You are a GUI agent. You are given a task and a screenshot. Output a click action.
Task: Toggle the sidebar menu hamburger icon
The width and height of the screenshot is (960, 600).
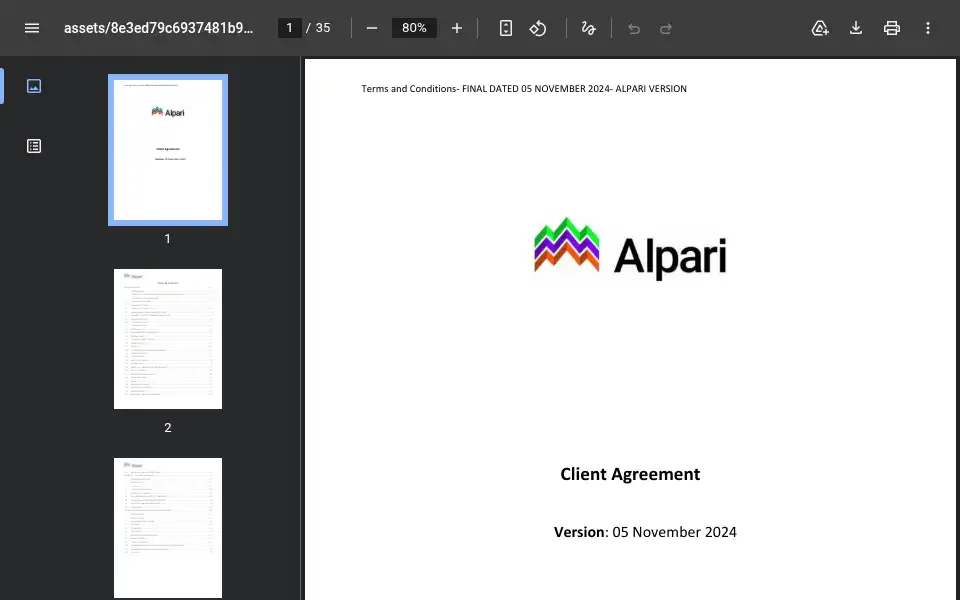tap(32, 28)
